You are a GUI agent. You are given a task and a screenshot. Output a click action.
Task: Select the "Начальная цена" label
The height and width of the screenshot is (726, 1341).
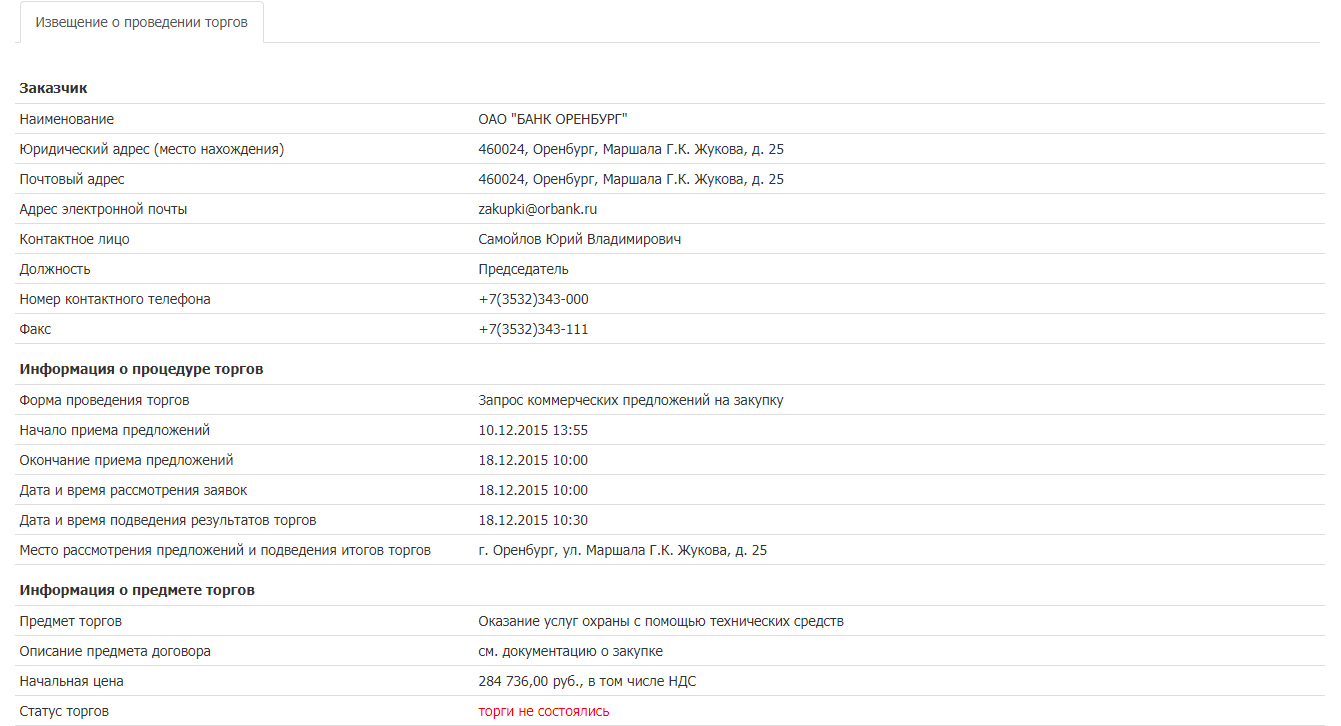[72, 681]
